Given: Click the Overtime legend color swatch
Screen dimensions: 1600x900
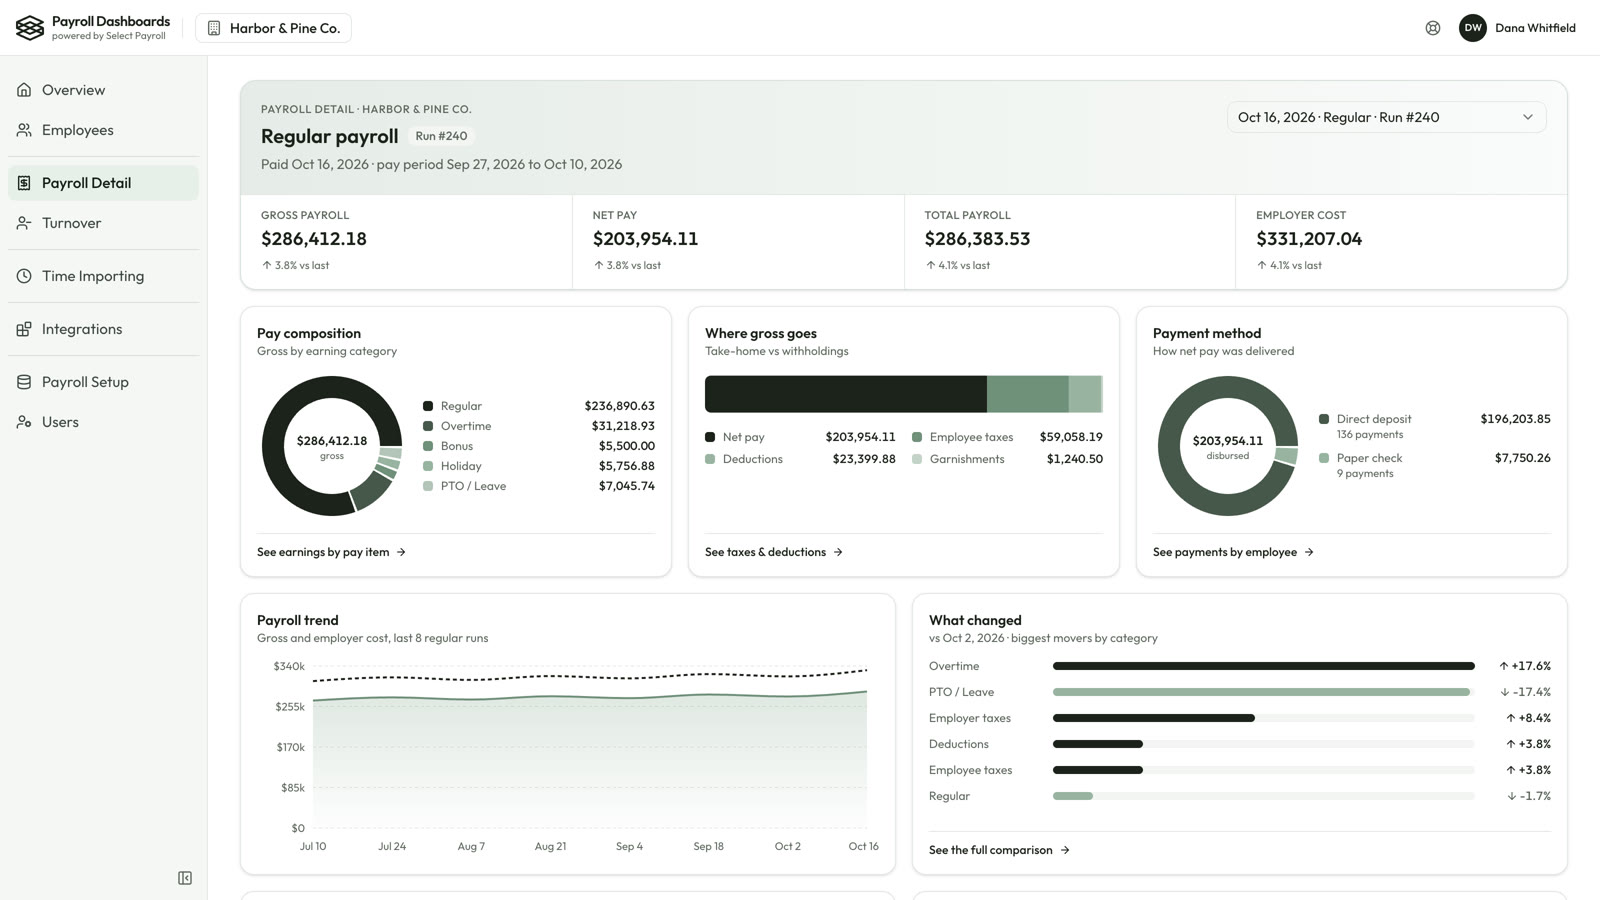Looking at the screenshot, I should point(428,426).
